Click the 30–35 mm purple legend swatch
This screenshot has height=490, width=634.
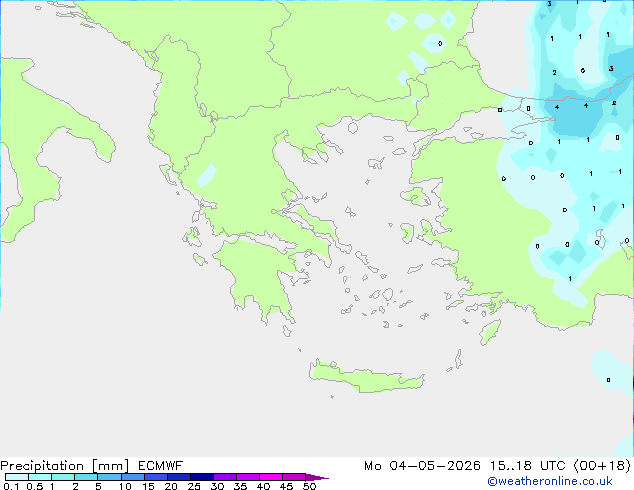pos(225,477)
